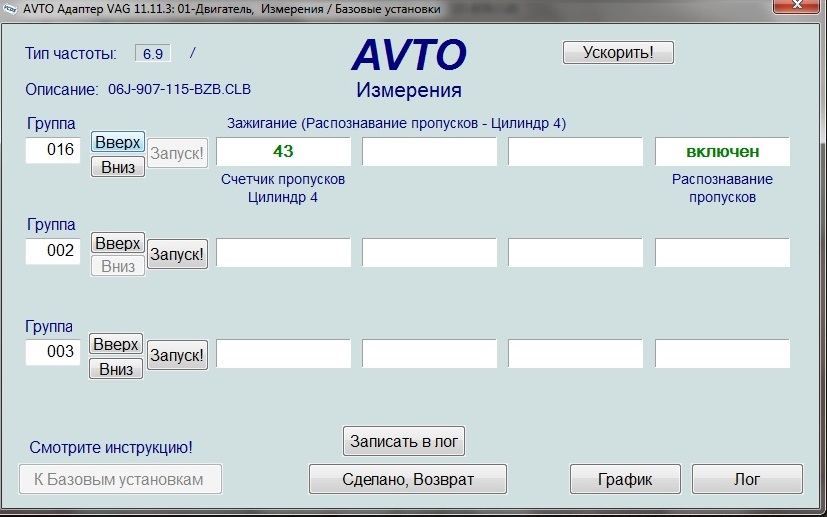
Task: Click Вниз for group 003
Action: (x=116, y=369)
